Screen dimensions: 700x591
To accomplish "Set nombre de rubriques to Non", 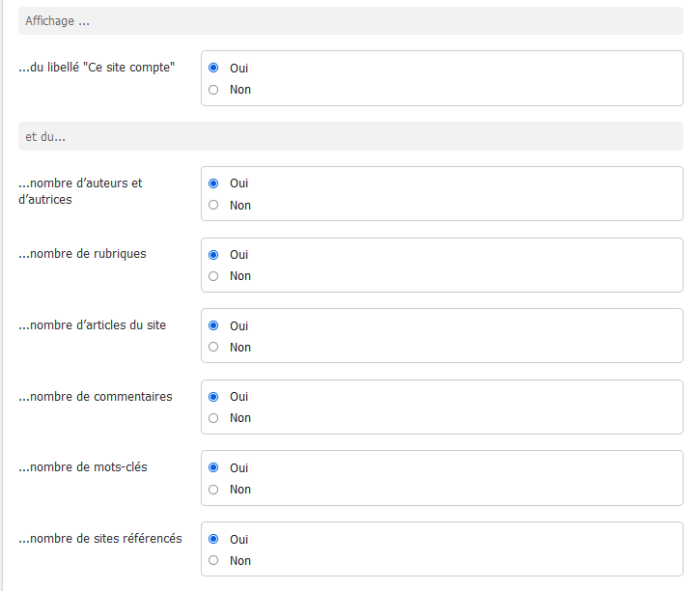I will (x=214, y=276).
